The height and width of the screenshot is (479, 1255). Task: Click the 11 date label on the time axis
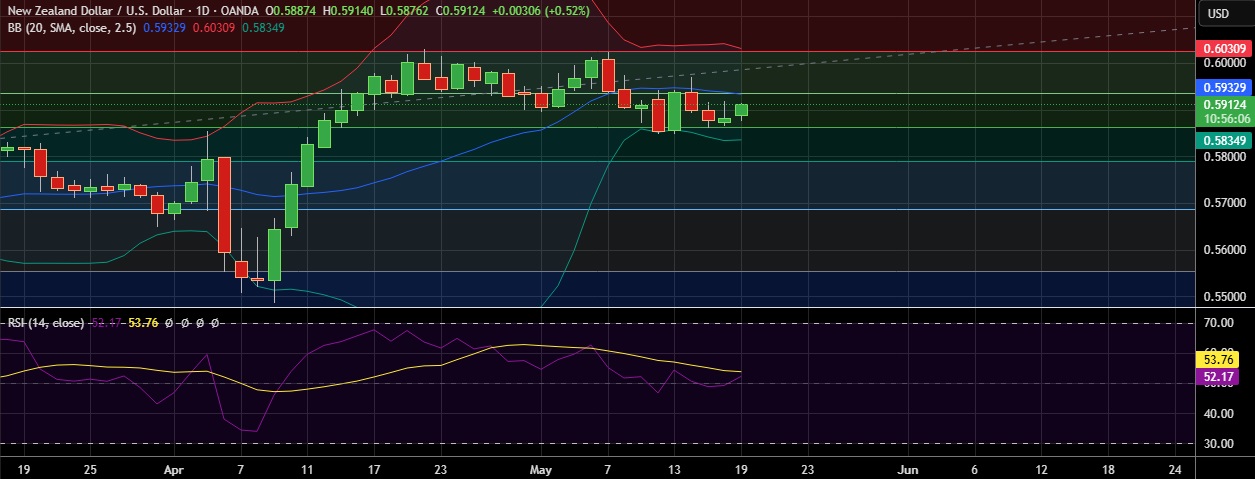click(x=307, y=469)
